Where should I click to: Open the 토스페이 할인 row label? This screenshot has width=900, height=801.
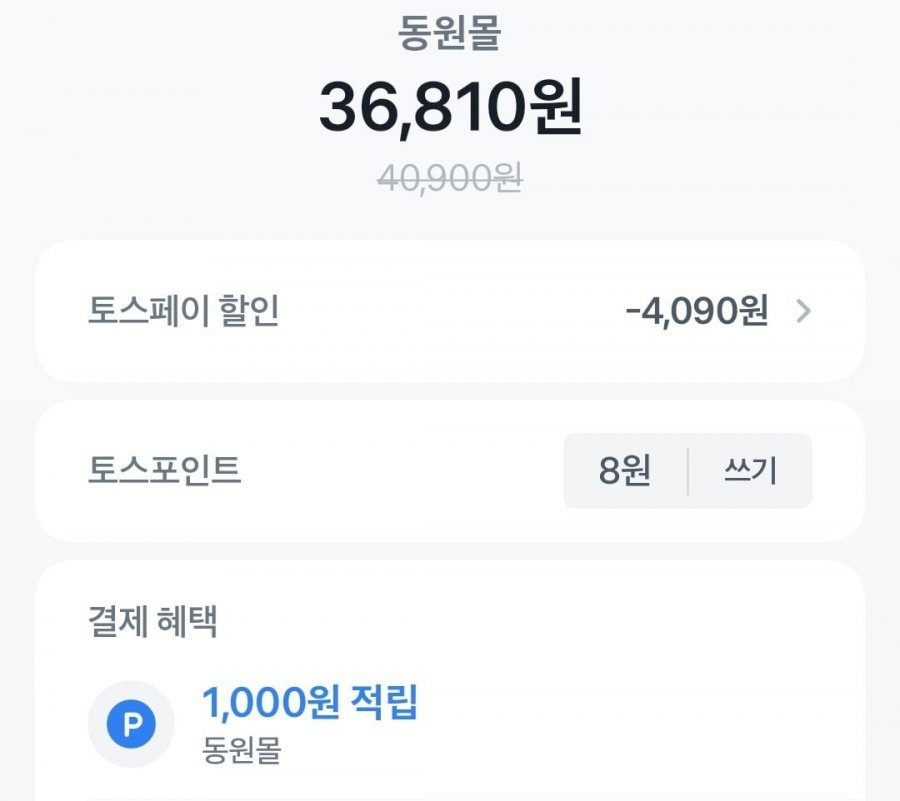(x=183, y=312)
